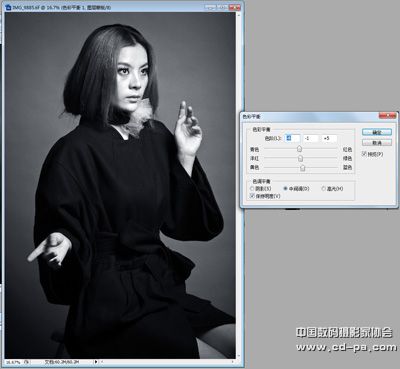The height and width of the screenshot is (369, 400).
Task: Select the Highlights (高光) radio button
Action: pyautogui.click(x=323, y=189)
